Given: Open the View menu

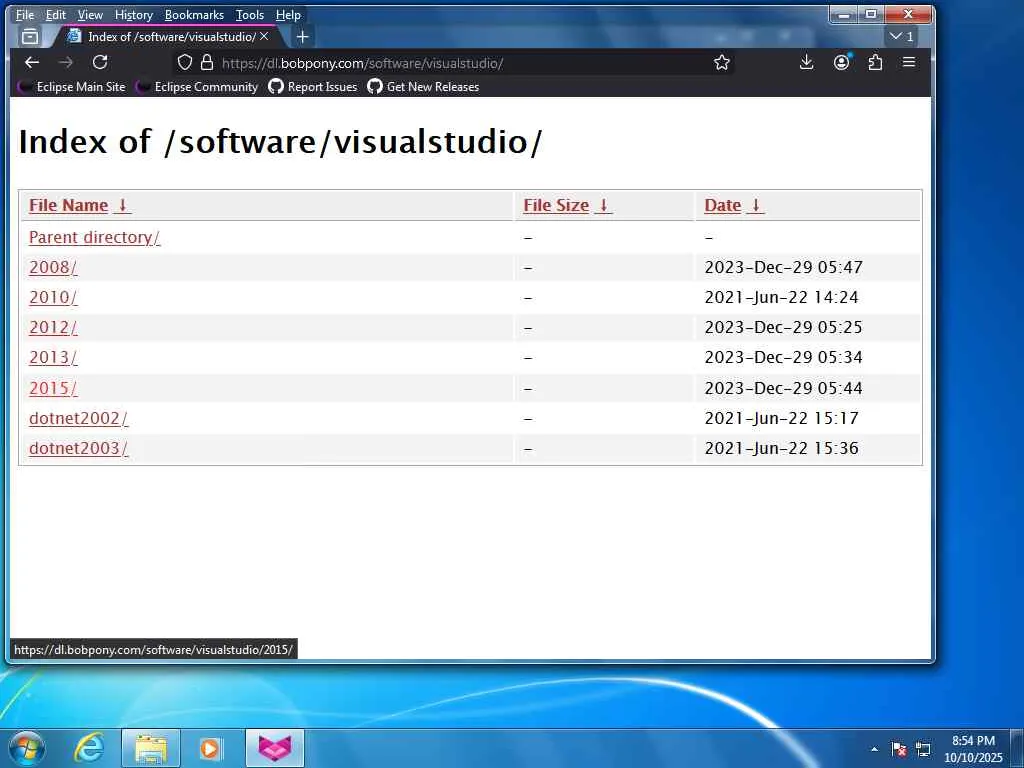Looking at the screenshot, I should point(90,14).
